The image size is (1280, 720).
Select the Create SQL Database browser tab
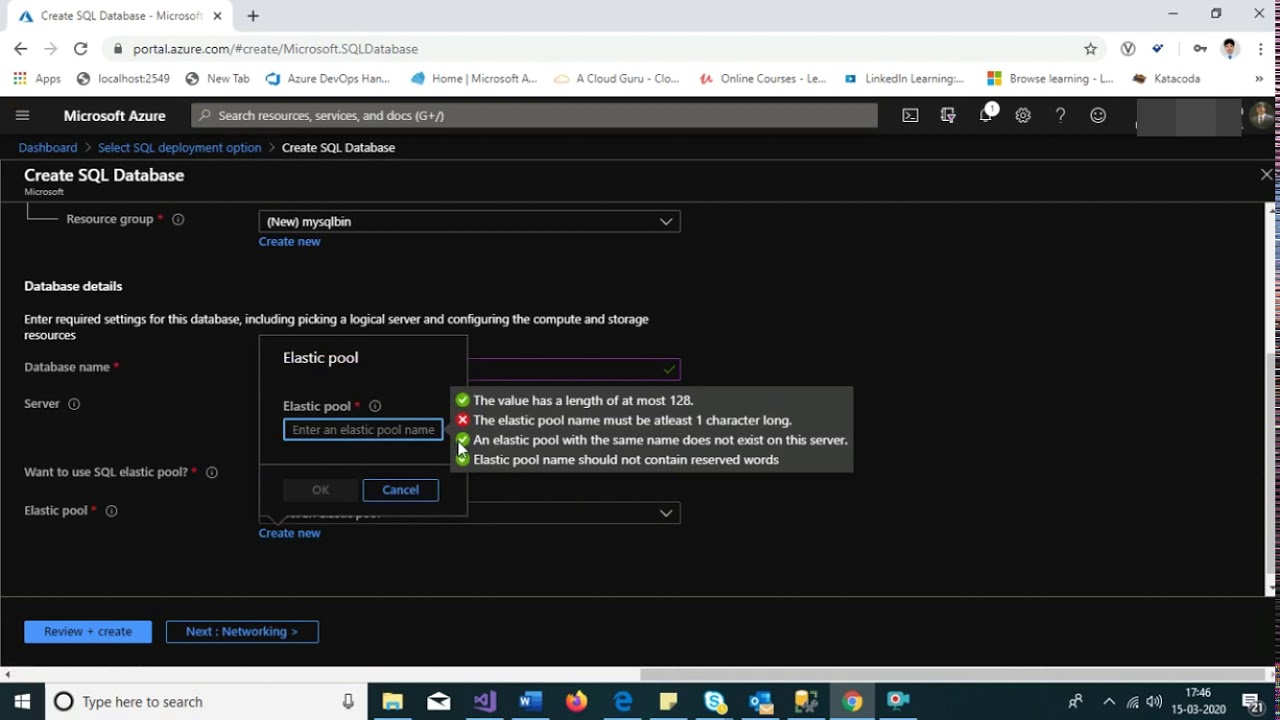click(120, 16)
